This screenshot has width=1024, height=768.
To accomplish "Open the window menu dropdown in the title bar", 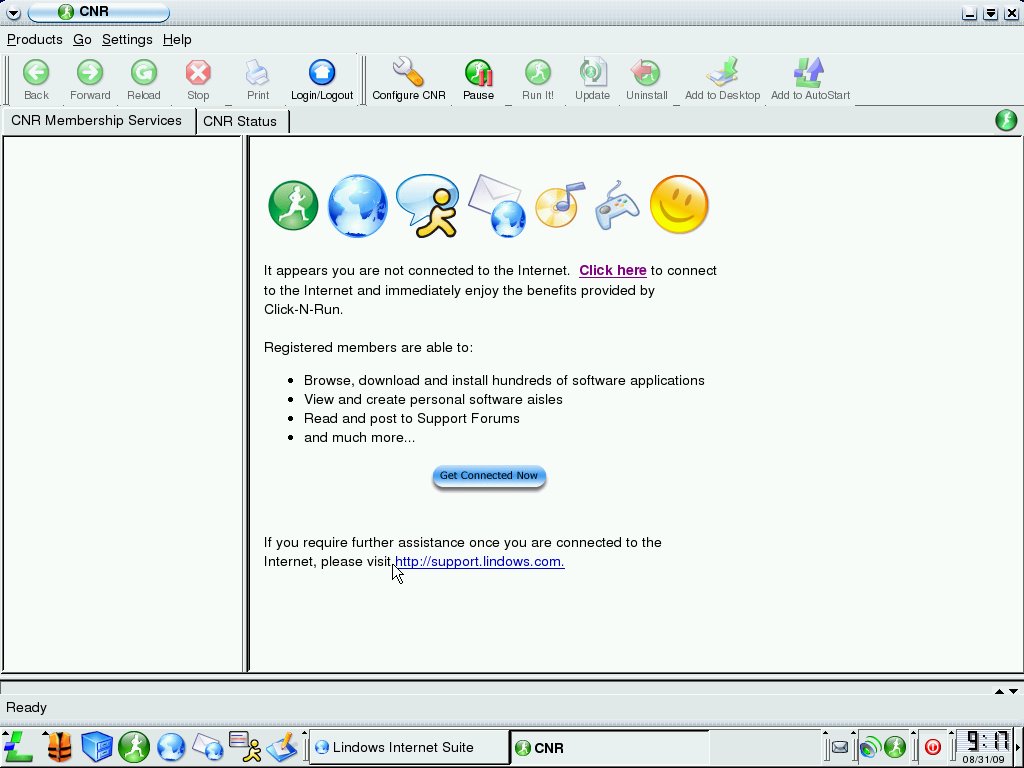I will [x=13, y=12].
